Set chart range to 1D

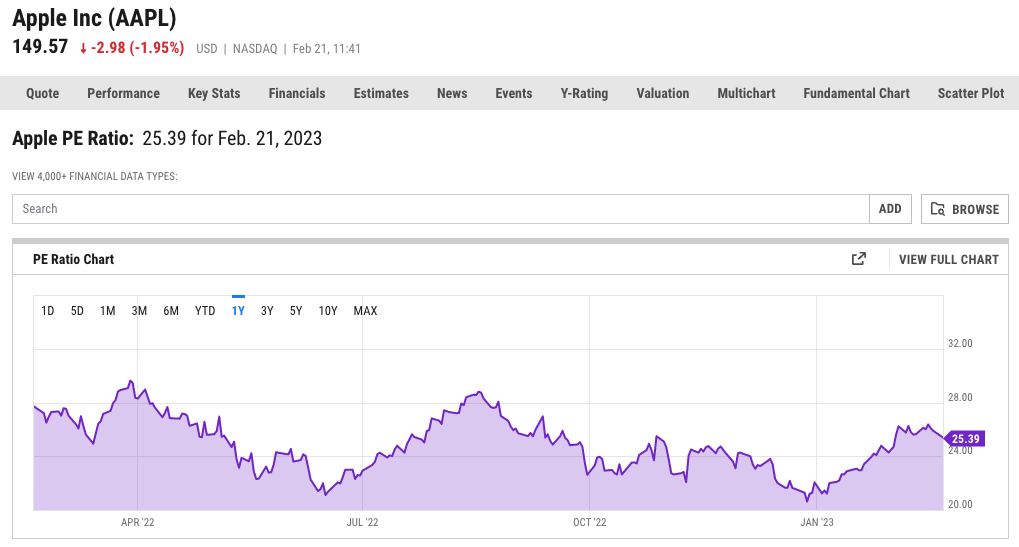click(x=47, y=311)
